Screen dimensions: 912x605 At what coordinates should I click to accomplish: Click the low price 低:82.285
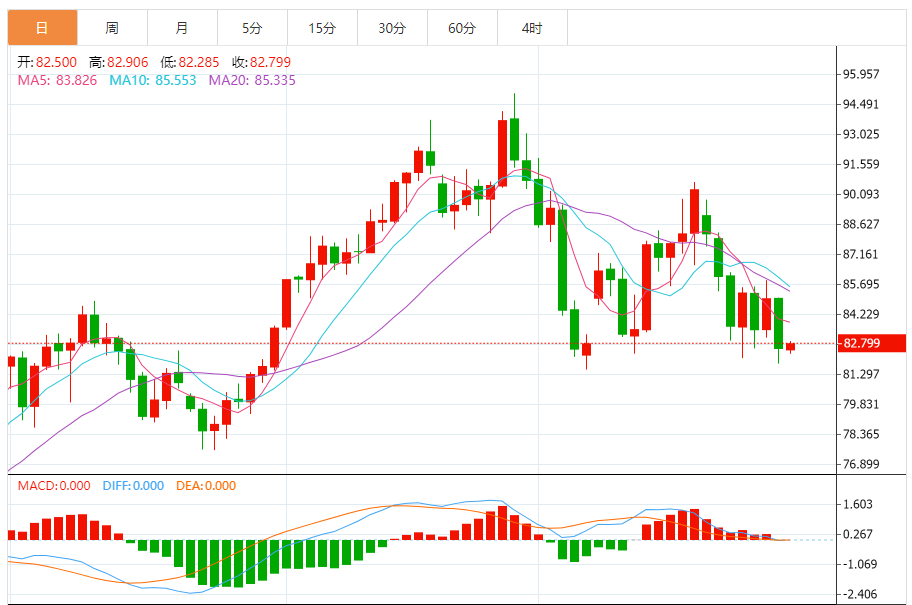coord(190,62)
